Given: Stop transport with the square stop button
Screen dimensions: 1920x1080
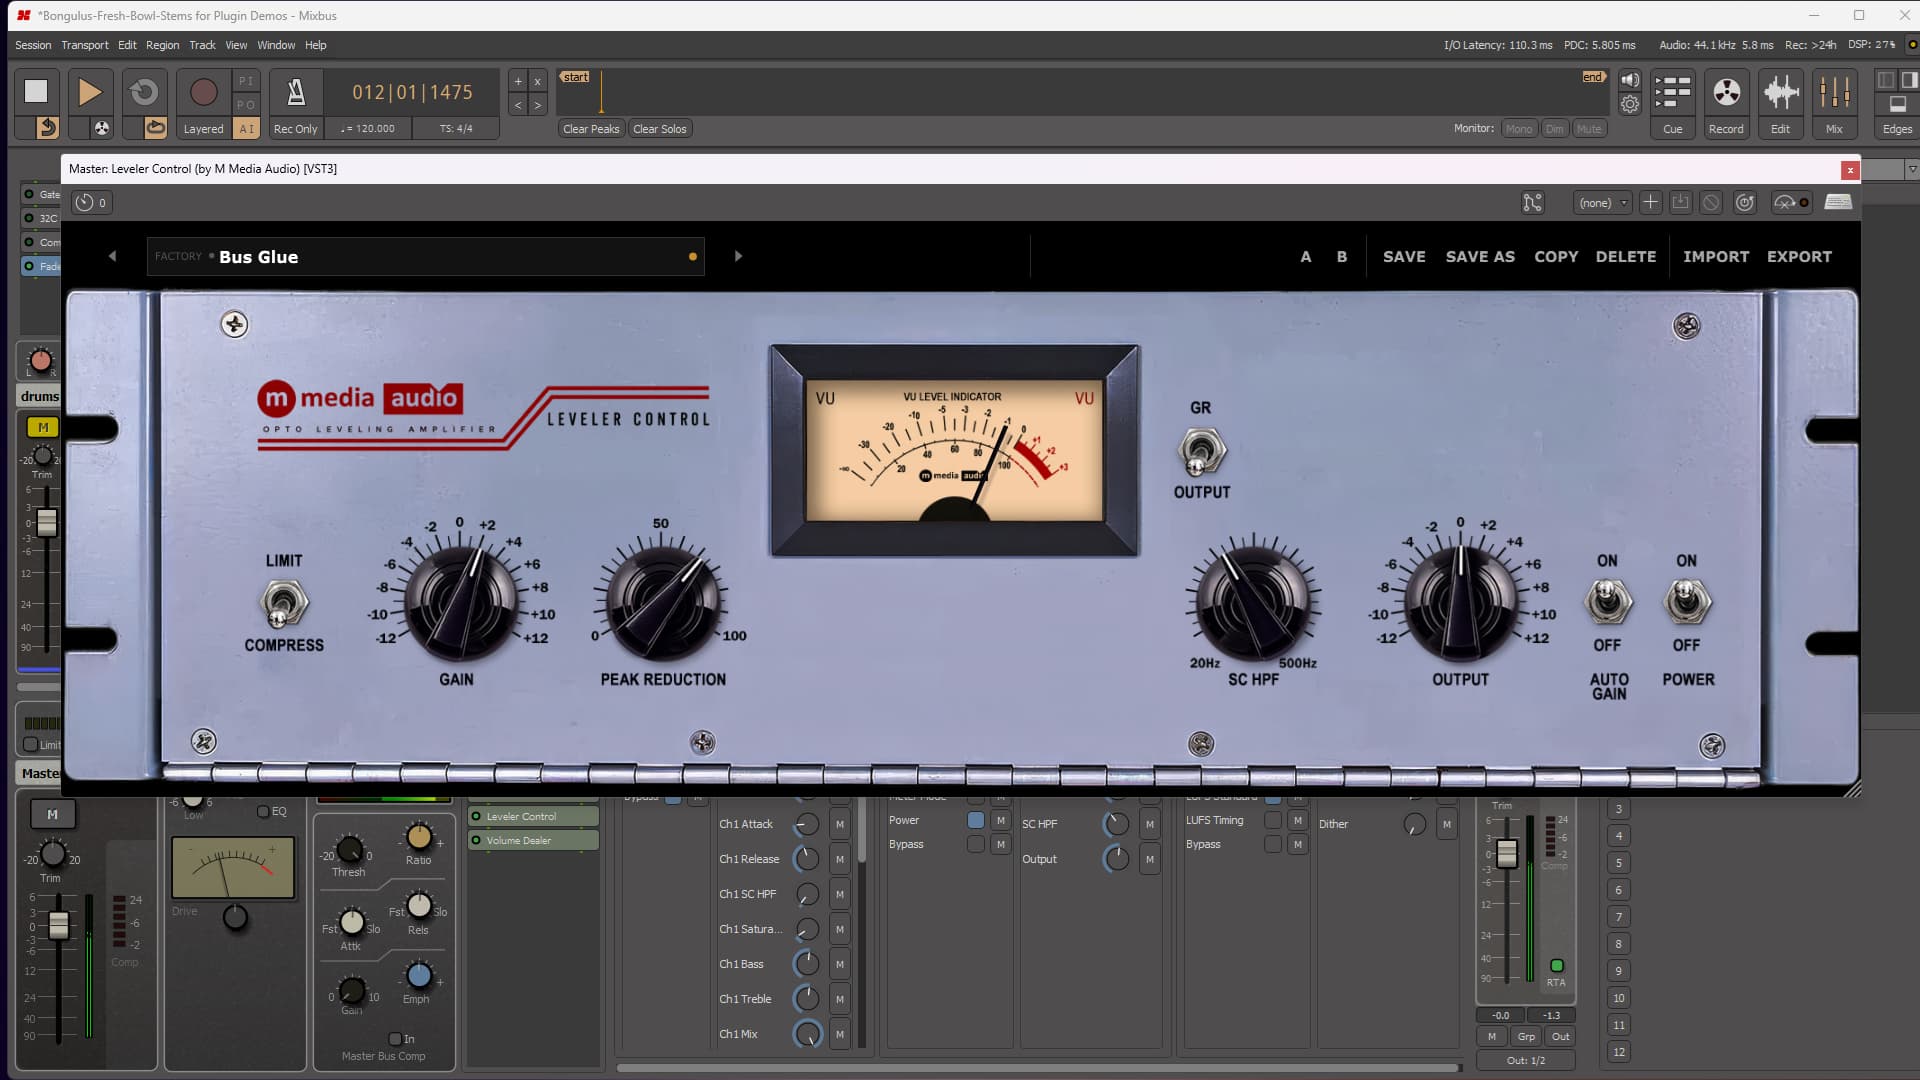Looking at the screenshot, I should 36,91.
